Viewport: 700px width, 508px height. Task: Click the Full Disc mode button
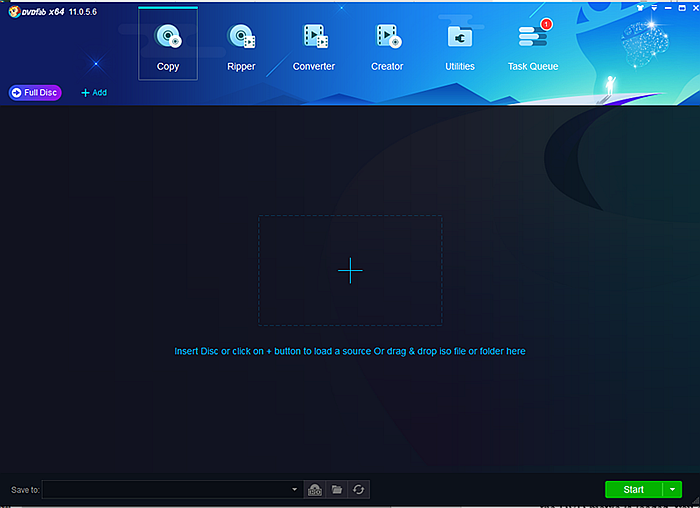[x=35, y=92]
